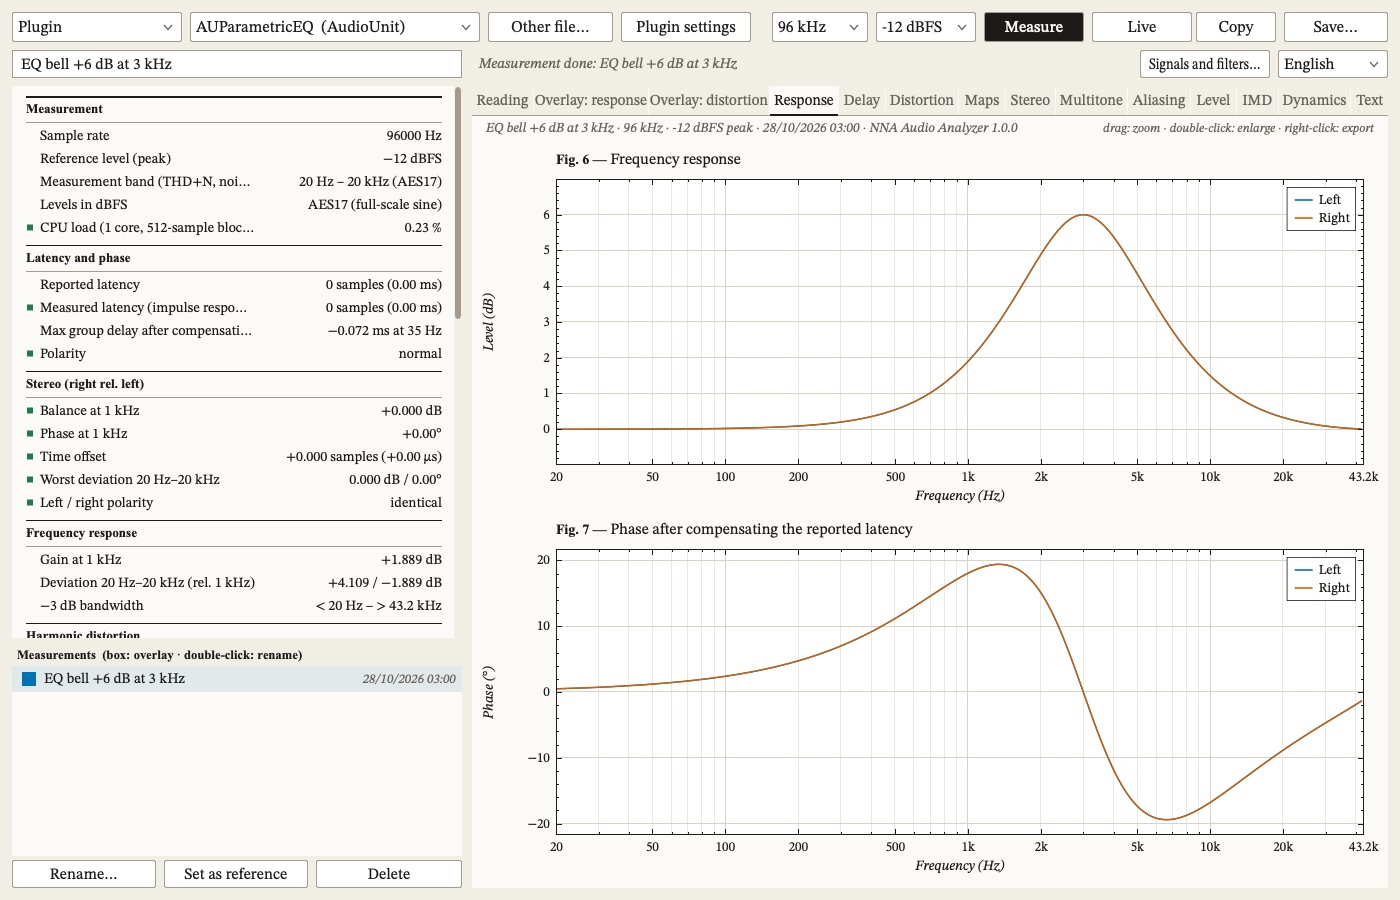Open the Multitone tab
This screenshot has width=1400, height=900.
[1091, 100]
